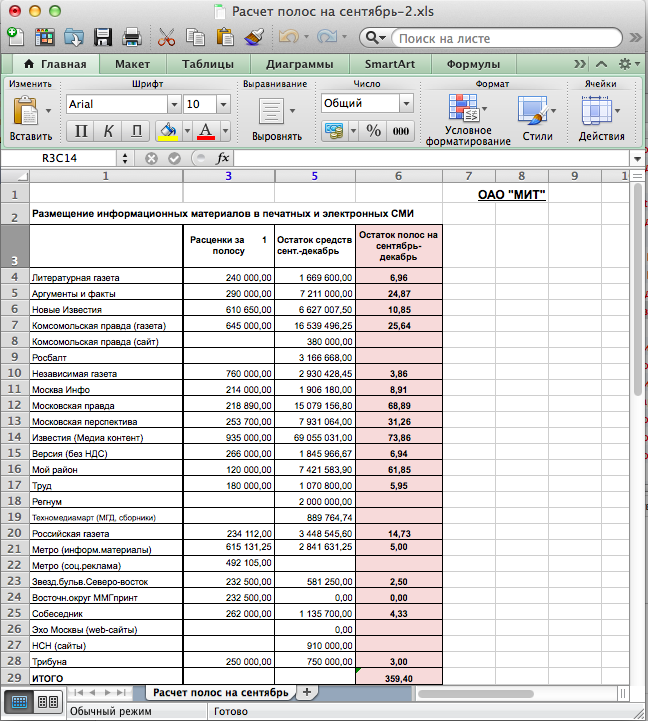Select the ОАО "МИТ" cell
This screenshot has height=721, width=648.
(x=511, y=195)
